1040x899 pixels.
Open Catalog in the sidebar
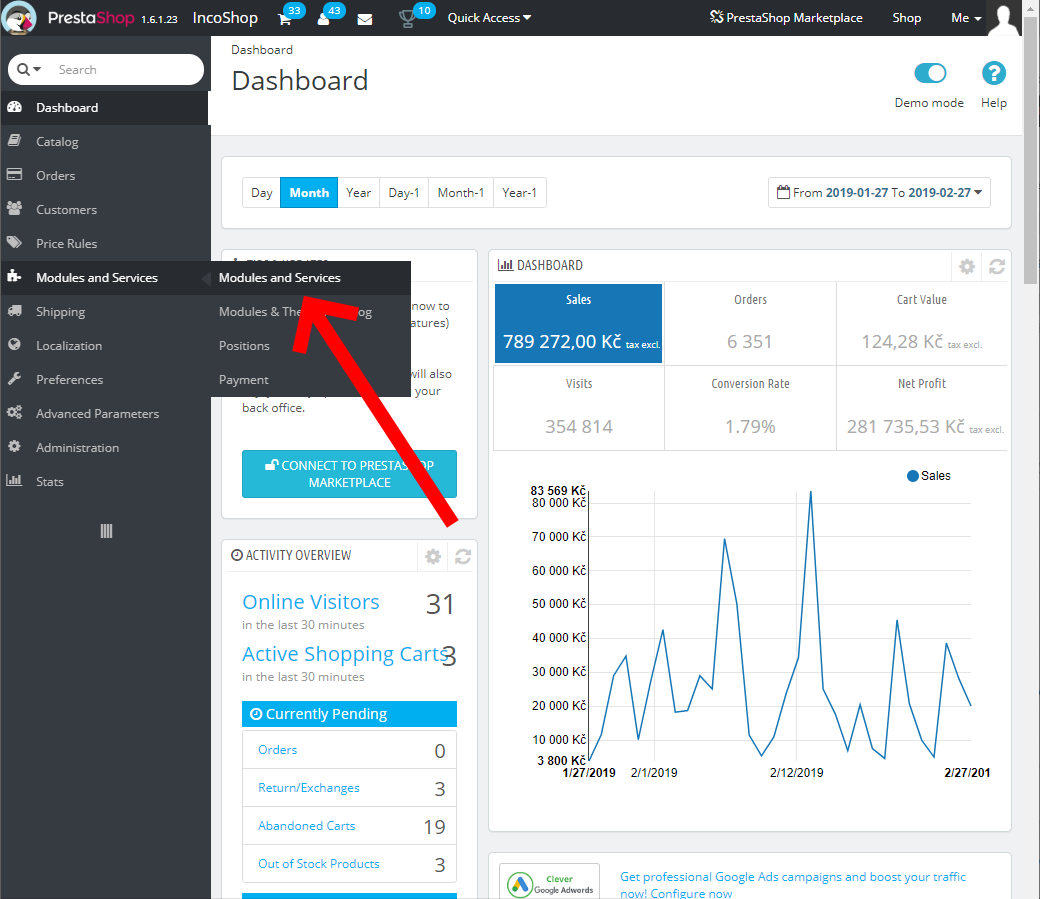pyautogui.click(x=105, y=141)
